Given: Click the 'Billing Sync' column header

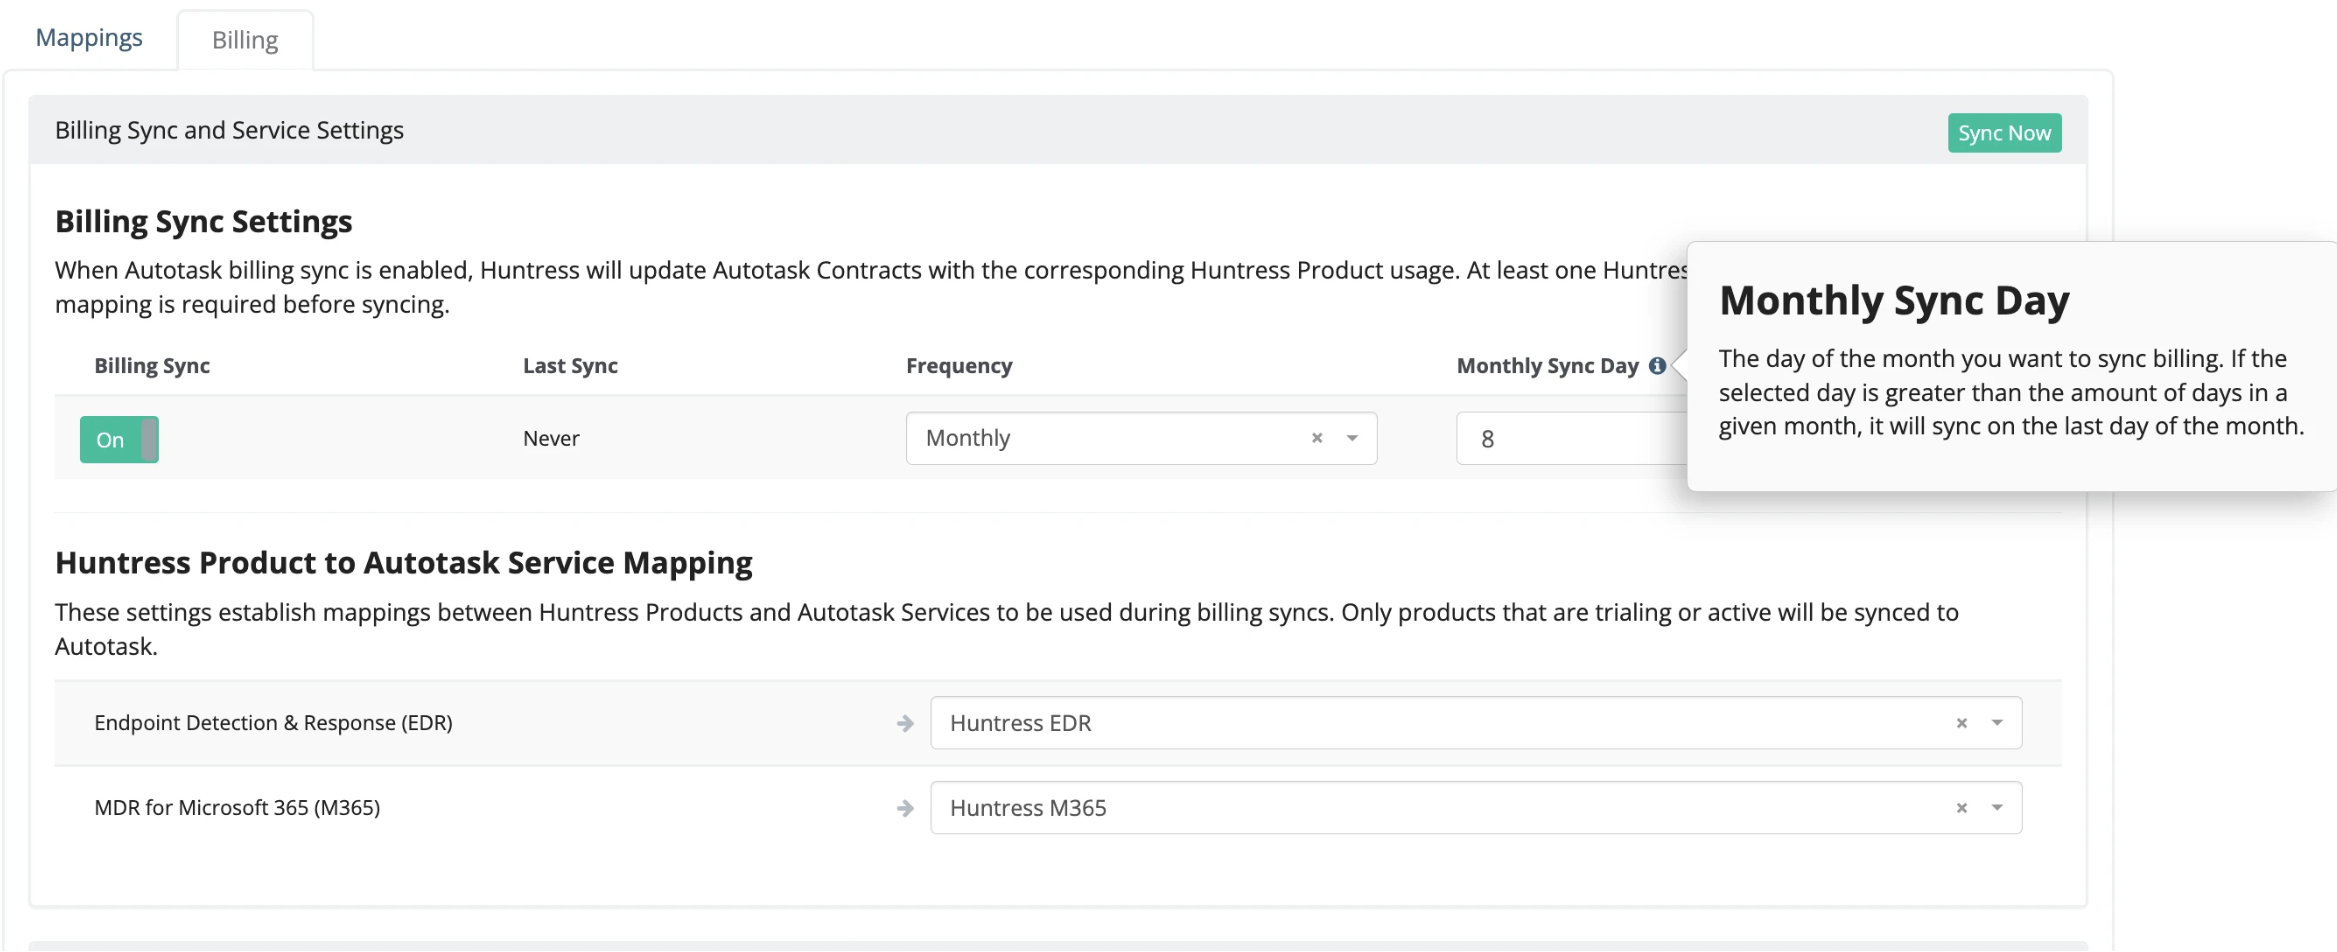Looking at the screenshot, I should click(152, 366).
